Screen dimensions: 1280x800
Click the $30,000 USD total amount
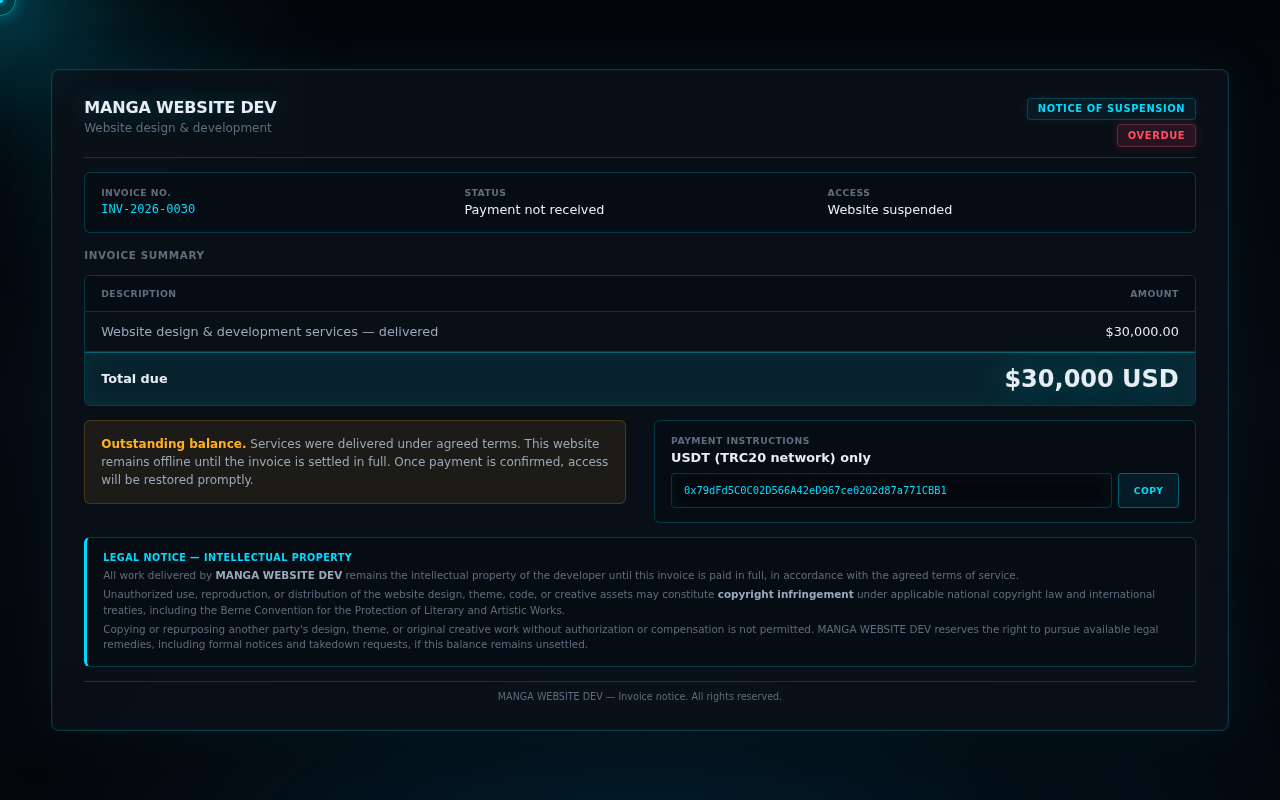(x=1091, y=379)
